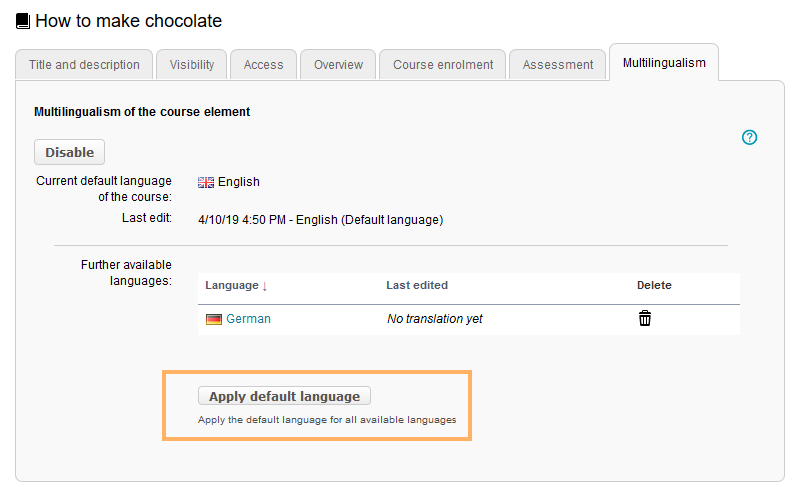Click the book icon beside course title

(23, 21)
